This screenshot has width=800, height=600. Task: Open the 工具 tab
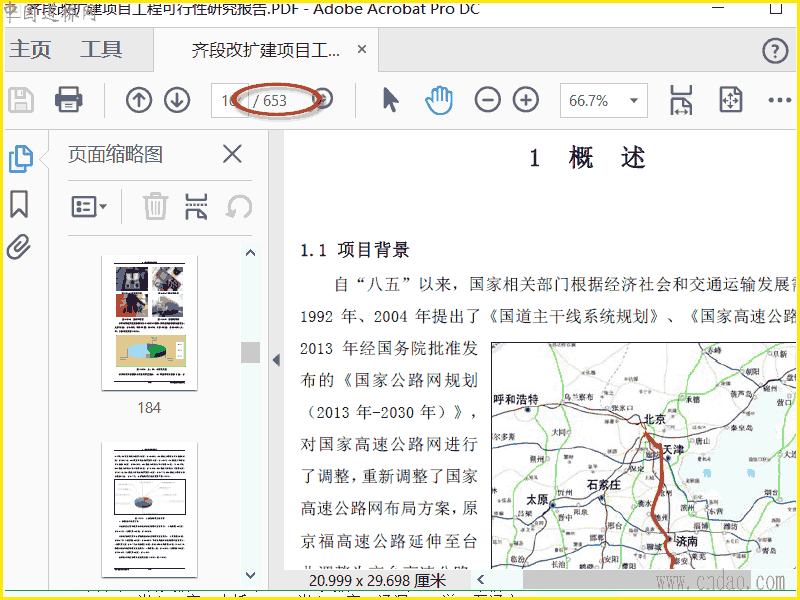pyautogui.click(x=101, y=49)
